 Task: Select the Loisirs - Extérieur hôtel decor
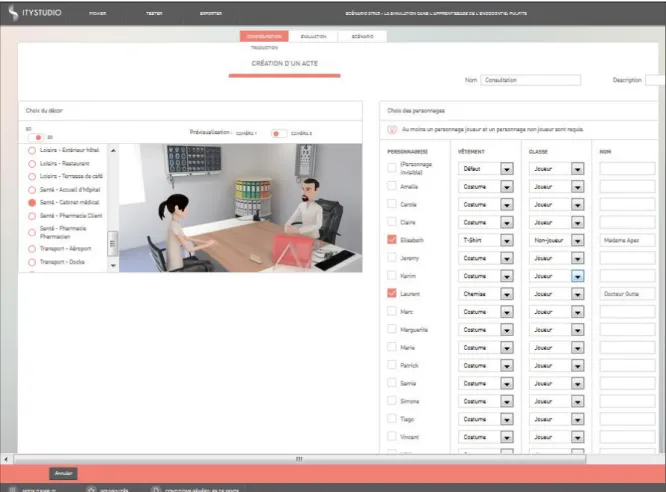tap(32, 150)
